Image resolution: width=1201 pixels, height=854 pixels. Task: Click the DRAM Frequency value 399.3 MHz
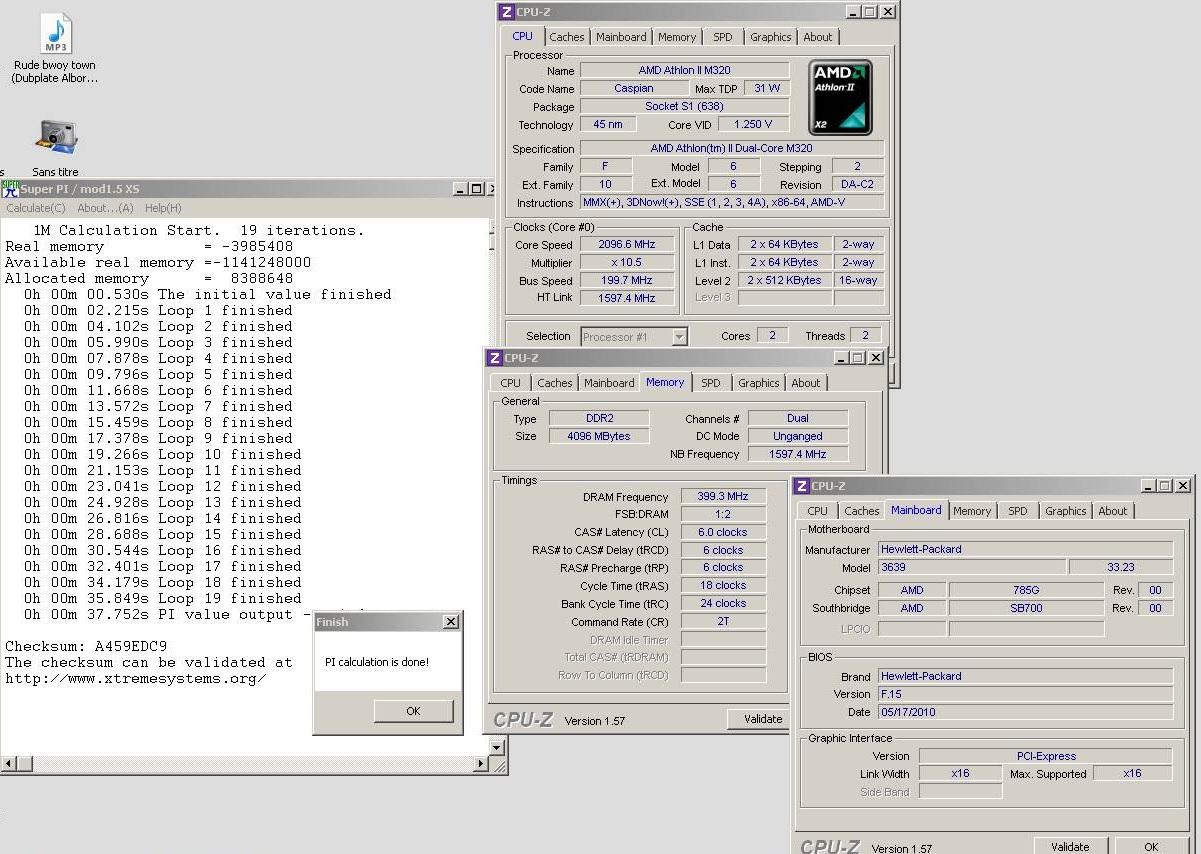tap(724, 497)
